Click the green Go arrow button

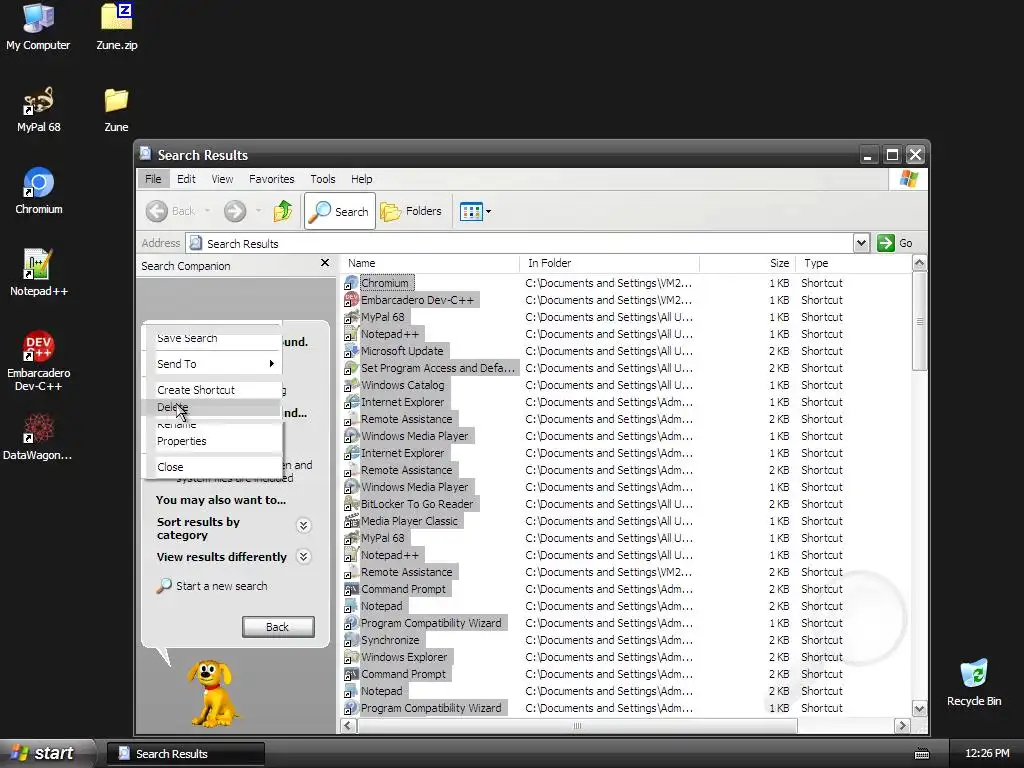click(886, 243)
